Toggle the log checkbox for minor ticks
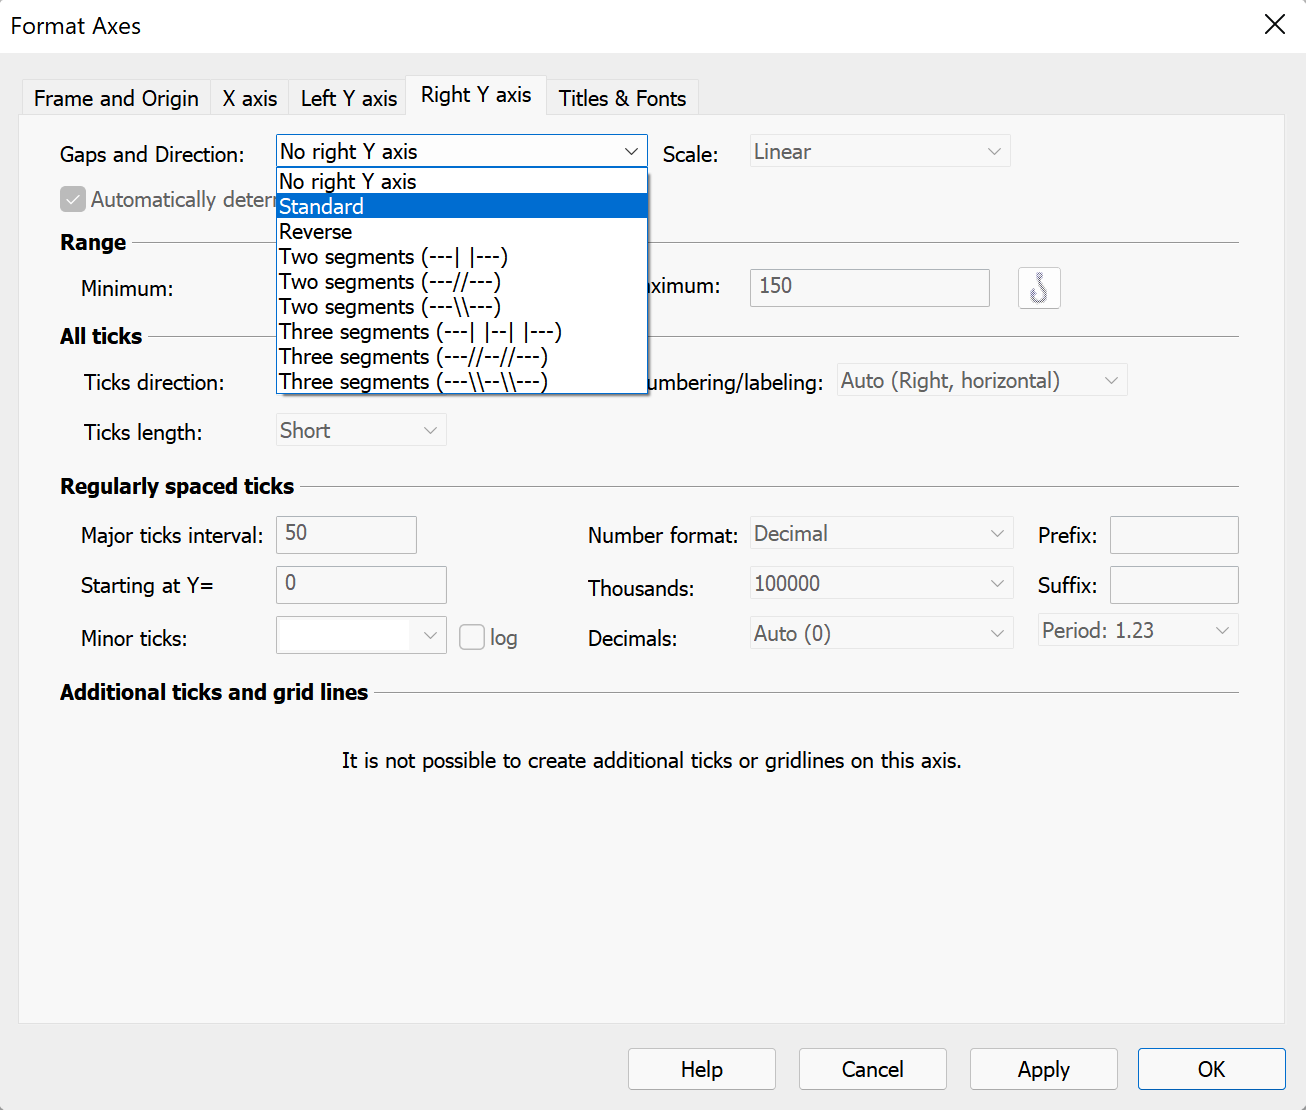Viewport: 1306px width, 1110px height. 472,637
